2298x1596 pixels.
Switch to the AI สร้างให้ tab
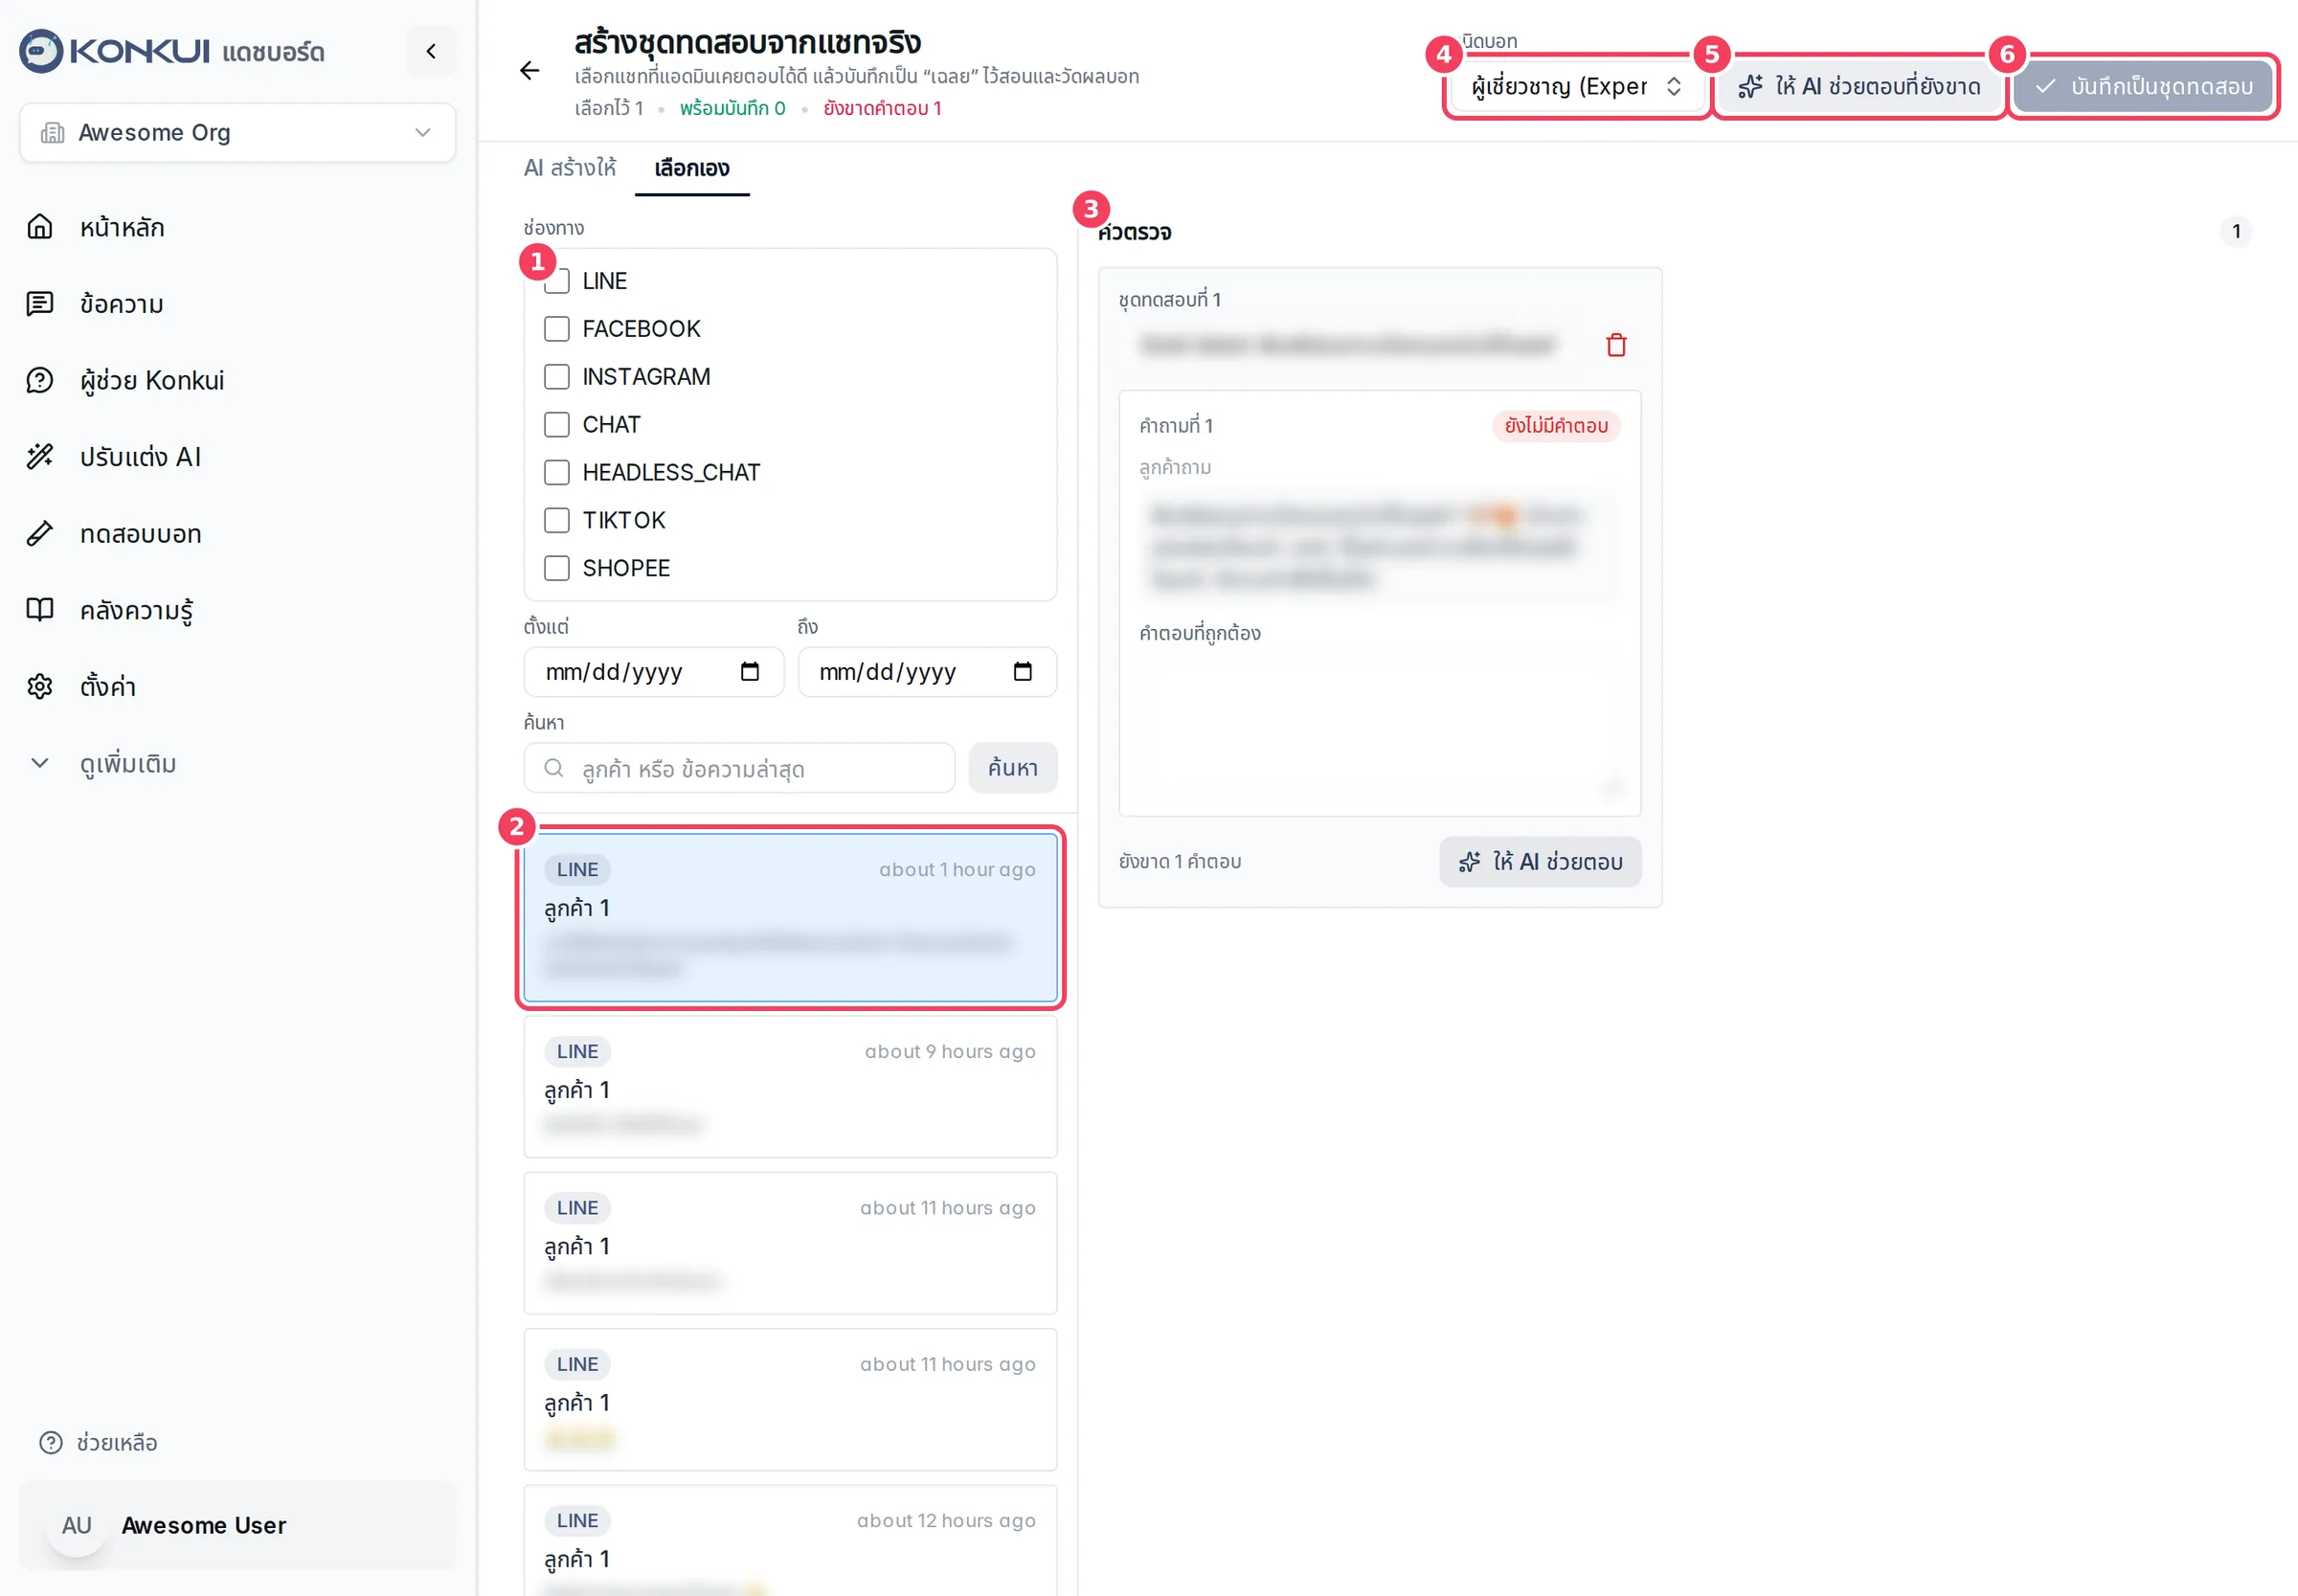[570, 168]
